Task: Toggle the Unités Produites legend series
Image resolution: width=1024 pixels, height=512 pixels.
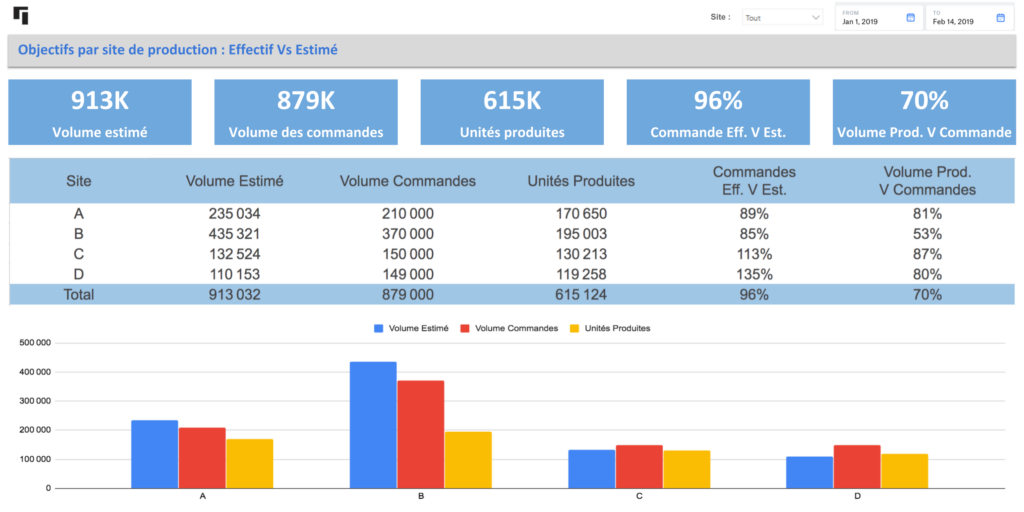Action: coord(609,328)
